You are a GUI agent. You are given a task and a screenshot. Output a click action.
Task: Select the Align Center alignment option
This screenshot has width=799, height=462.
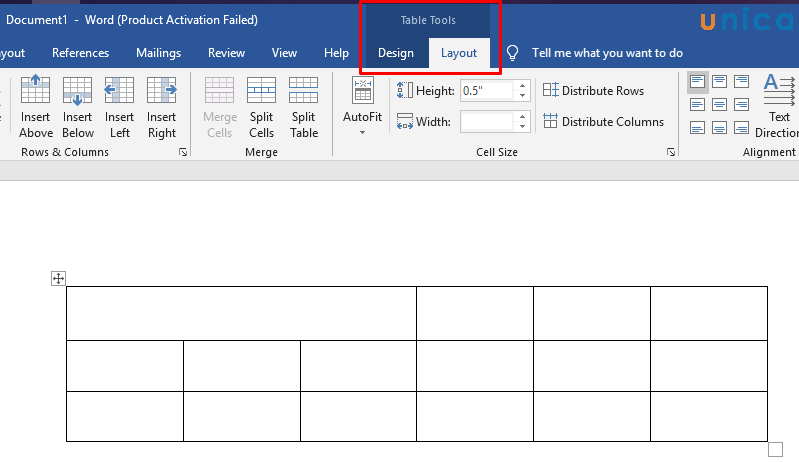pos(719,104)
